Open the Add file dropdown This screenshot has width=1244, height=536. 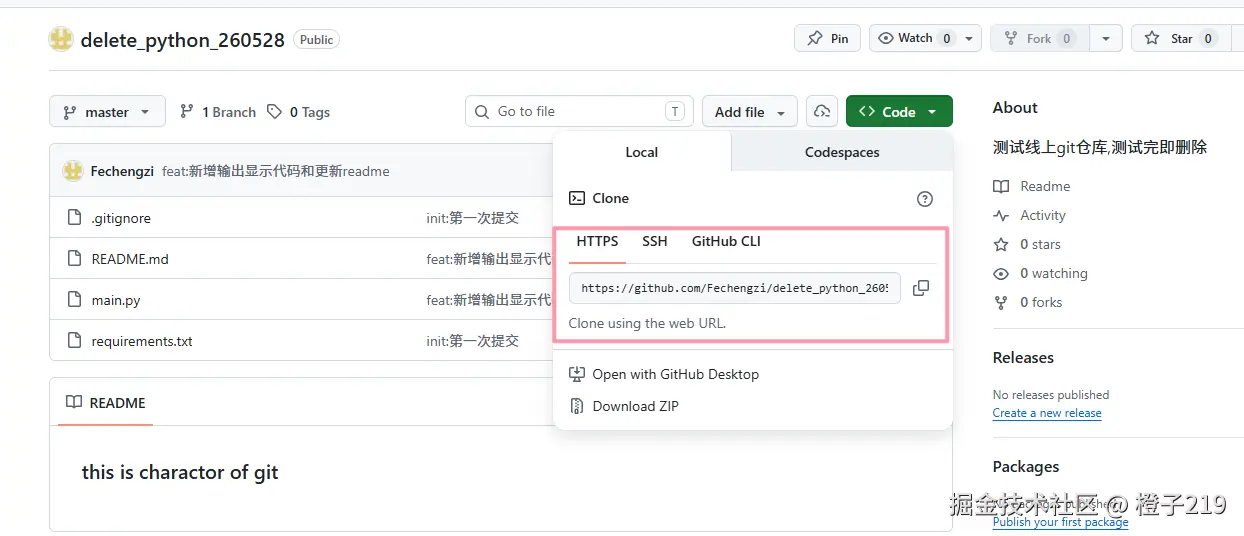(x=750, y=112)
